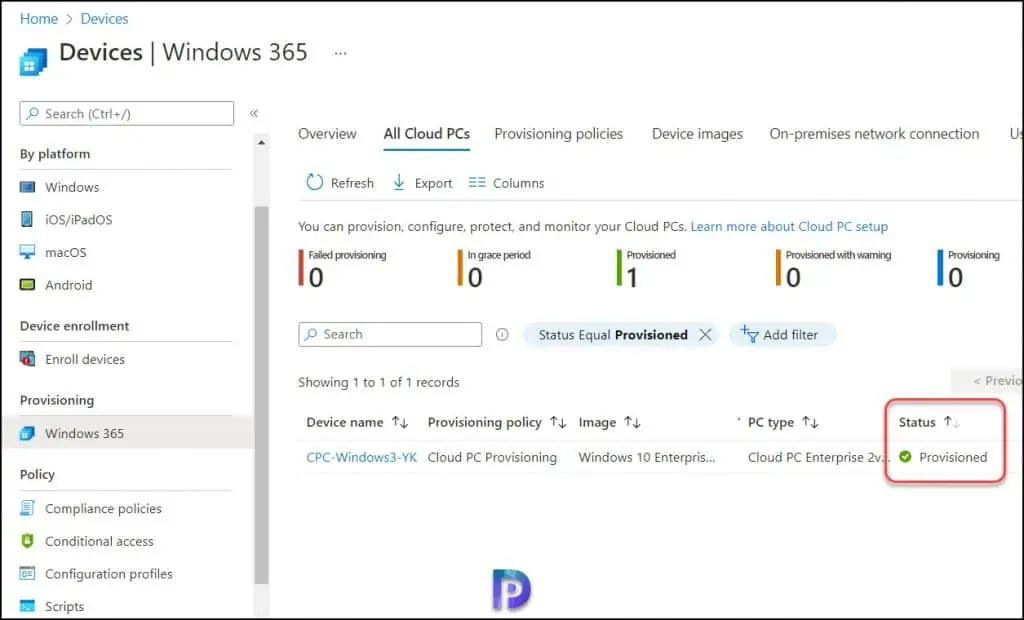This screenshot has height=620, width=1024.
Task: Click the Windows 10 Enterpris... image cell
Action: click(647, 457)
